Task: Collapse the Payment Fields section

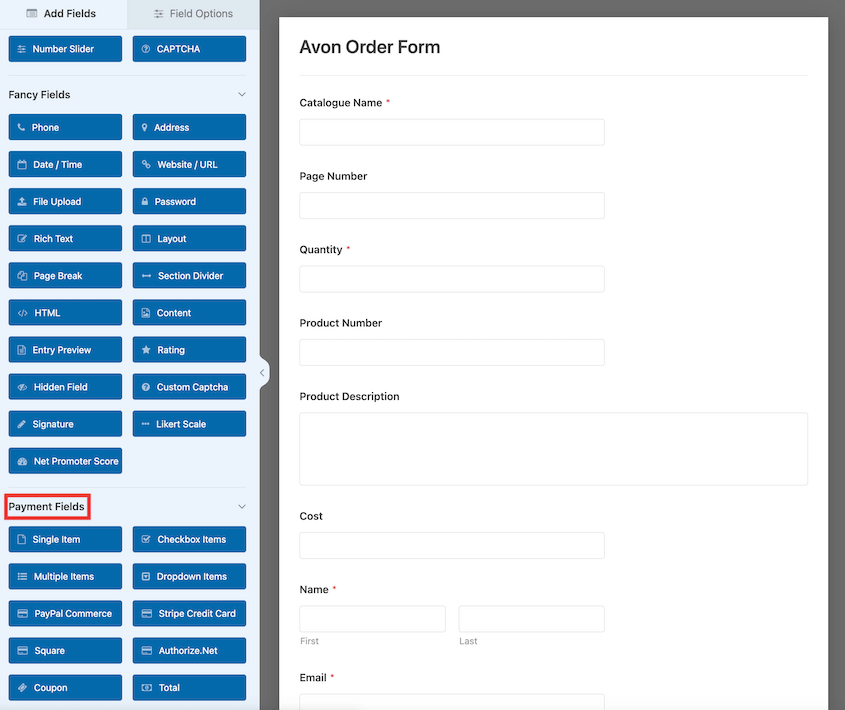Action: [x=241, y=506]
